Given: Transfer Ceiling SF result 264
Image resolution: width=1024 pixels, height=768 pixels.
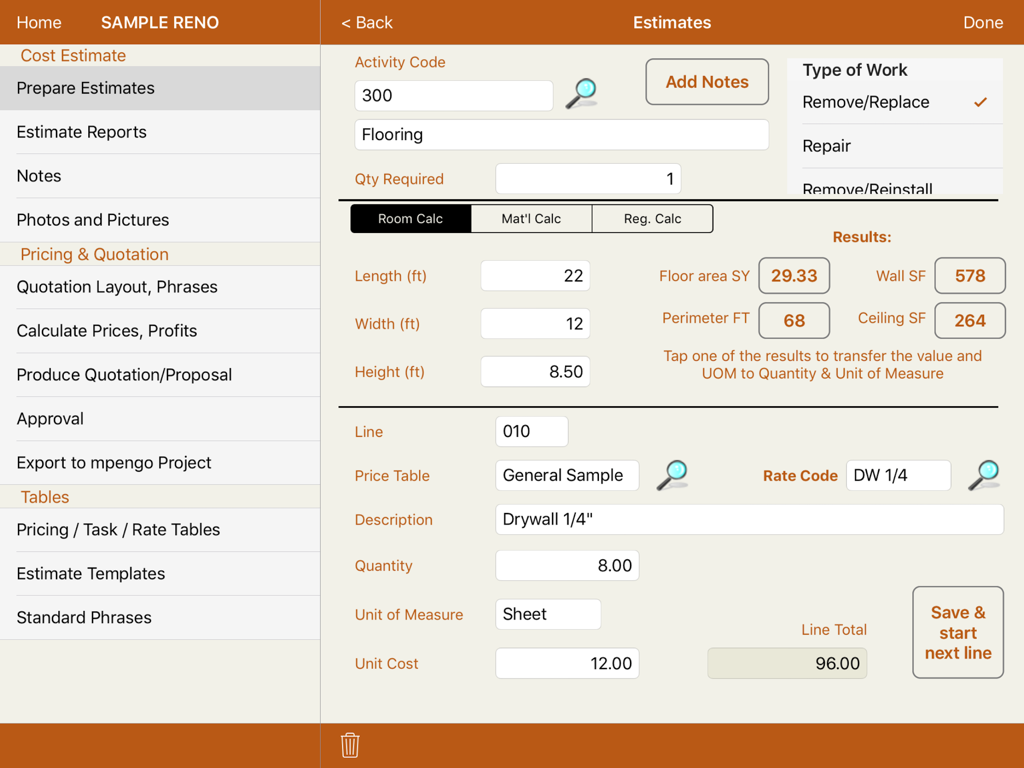Looking at the screenshot, I should [x=970, y=320].
